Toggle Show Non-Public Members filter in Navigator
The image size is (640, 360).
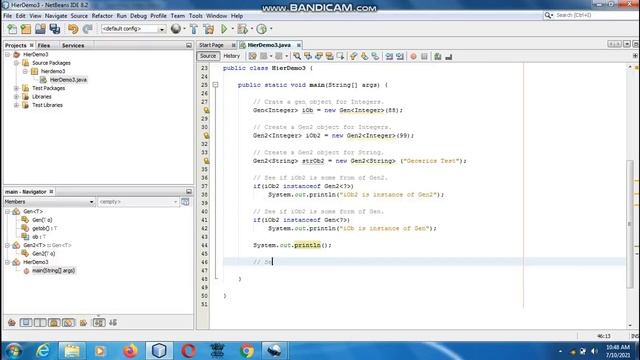[x=54, y=322]
